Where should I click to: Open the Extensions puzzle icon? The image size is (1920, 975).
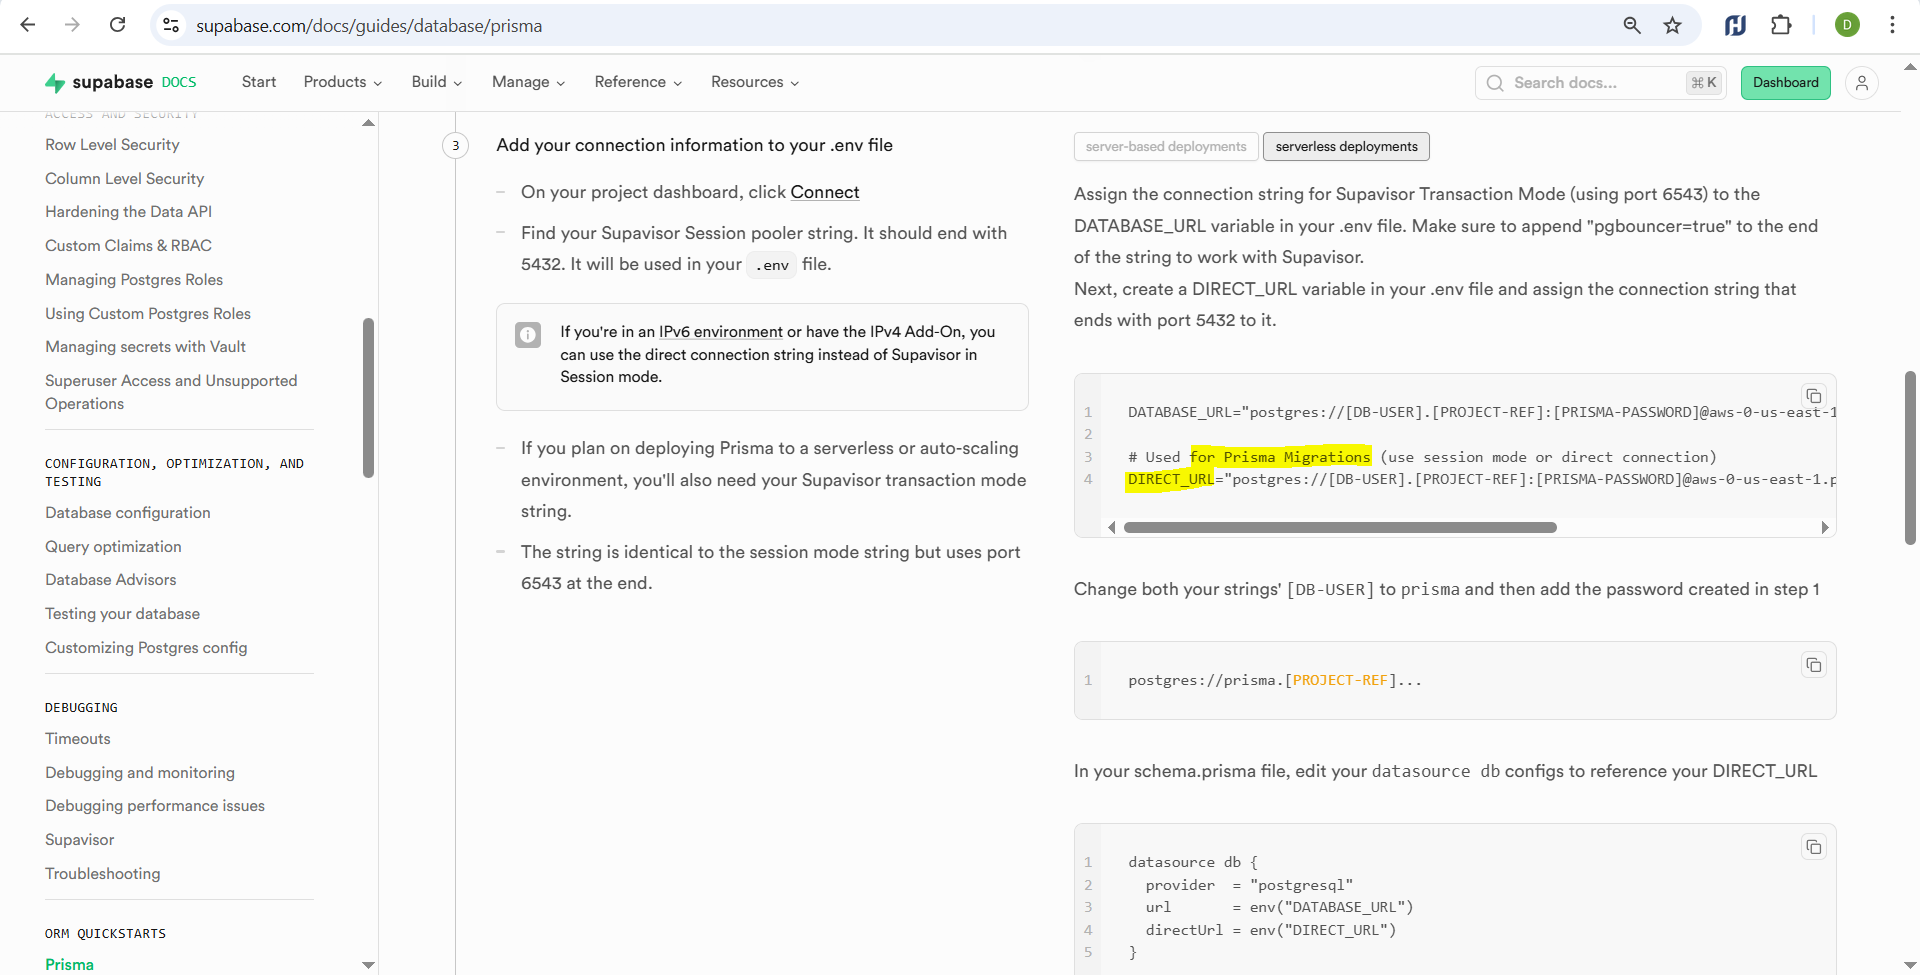(1781, 25)
